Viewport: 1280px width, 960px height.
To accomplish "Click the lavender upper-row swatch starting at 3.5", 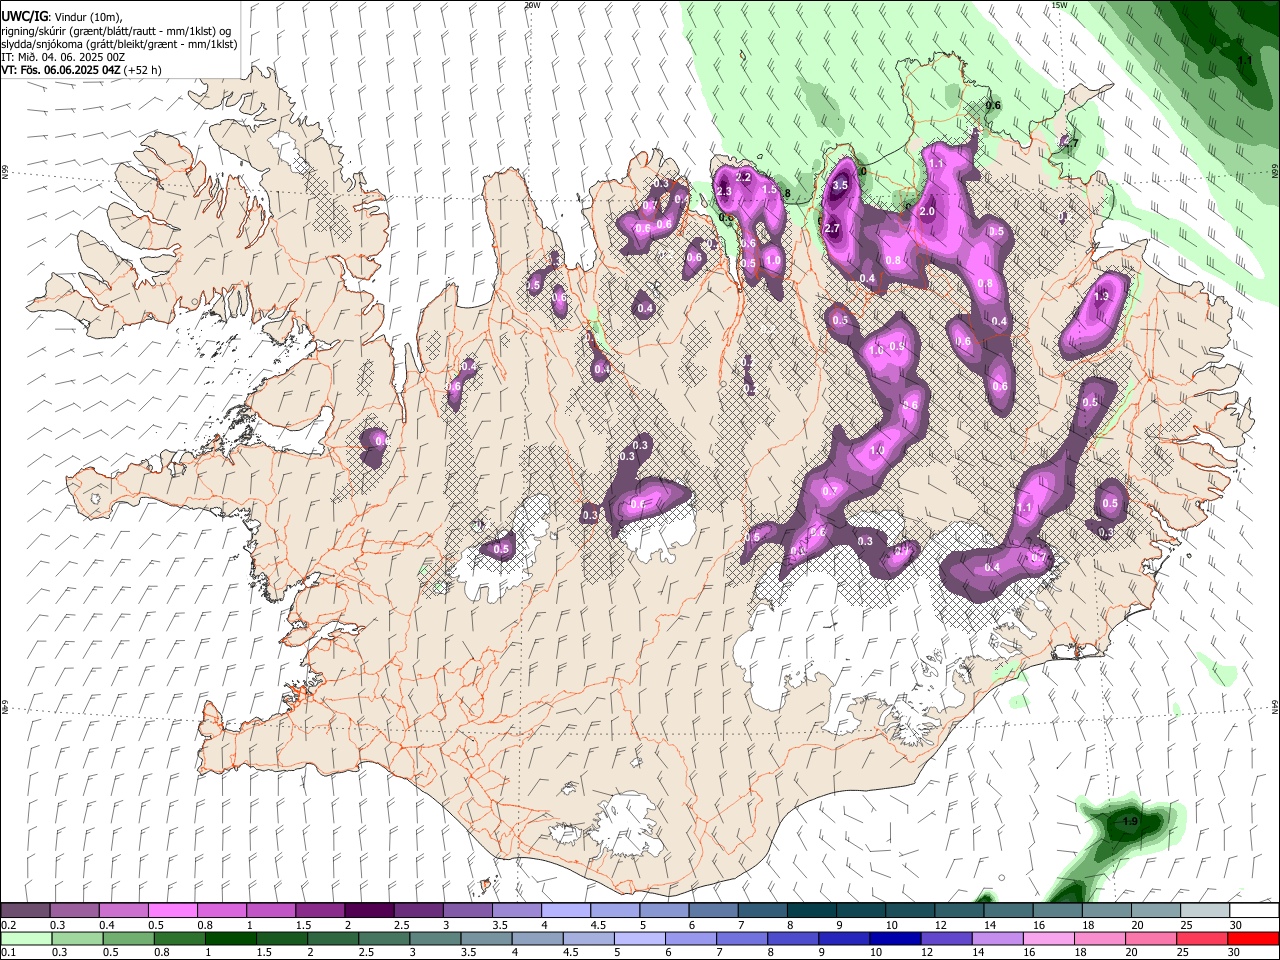I will (516, 911).
